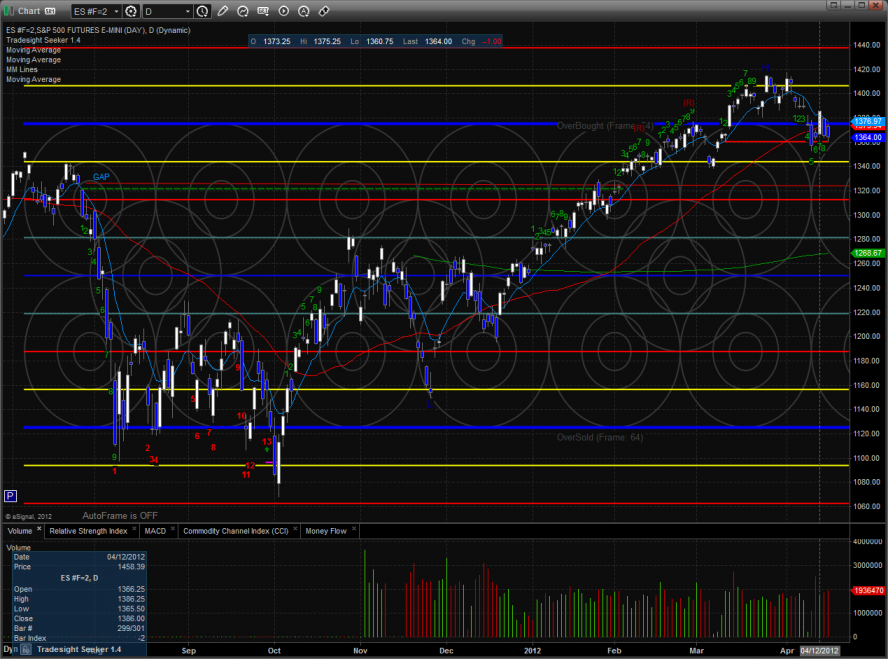
Task: Click the time template clock icon
Action: coord(203,11)
